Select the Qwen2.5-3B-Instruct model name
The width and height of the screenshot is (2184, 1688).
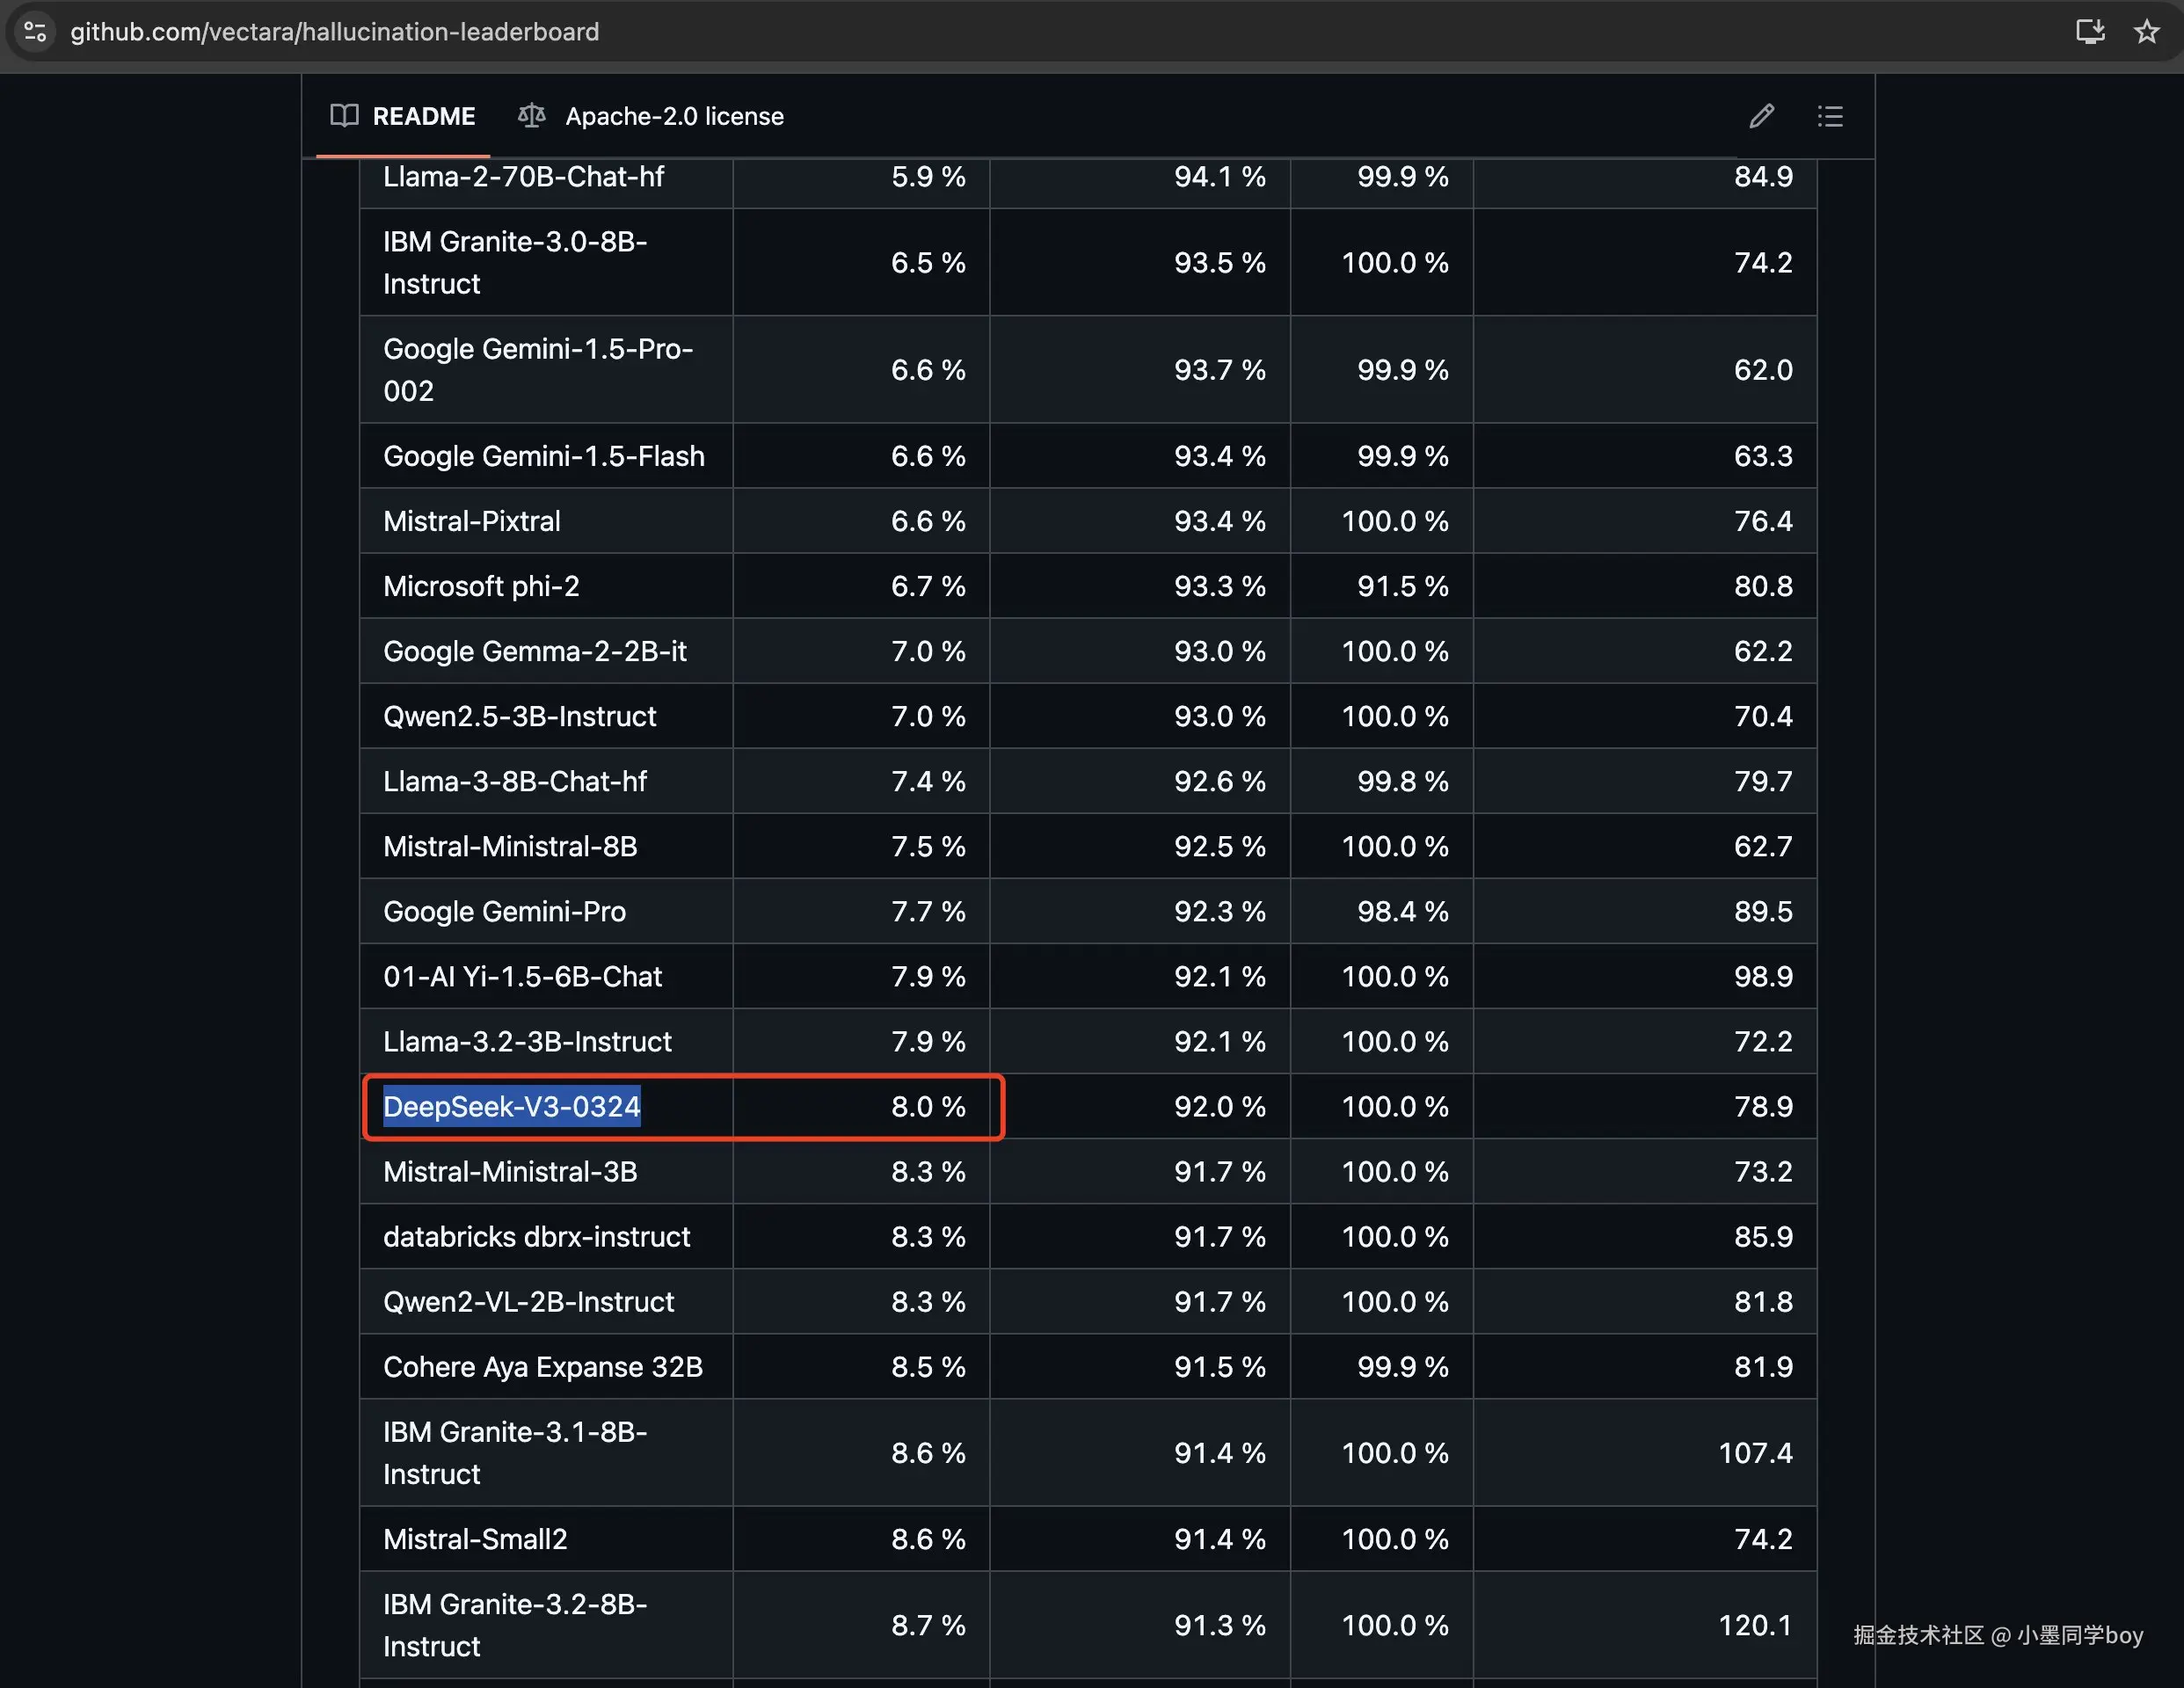[x=519, y=716]
